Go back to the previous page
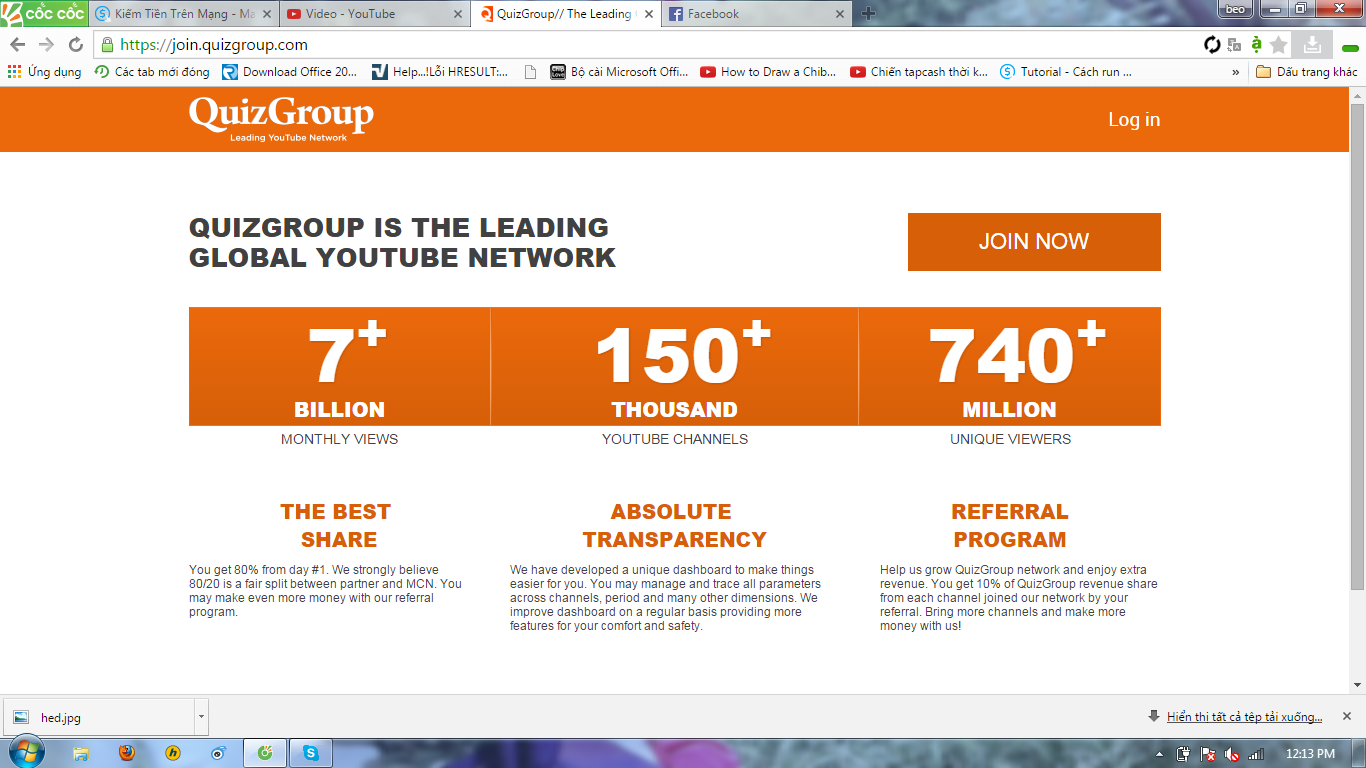Viewport: 1366px width, 768px height. pyautogui.click(x=18, y=45)
